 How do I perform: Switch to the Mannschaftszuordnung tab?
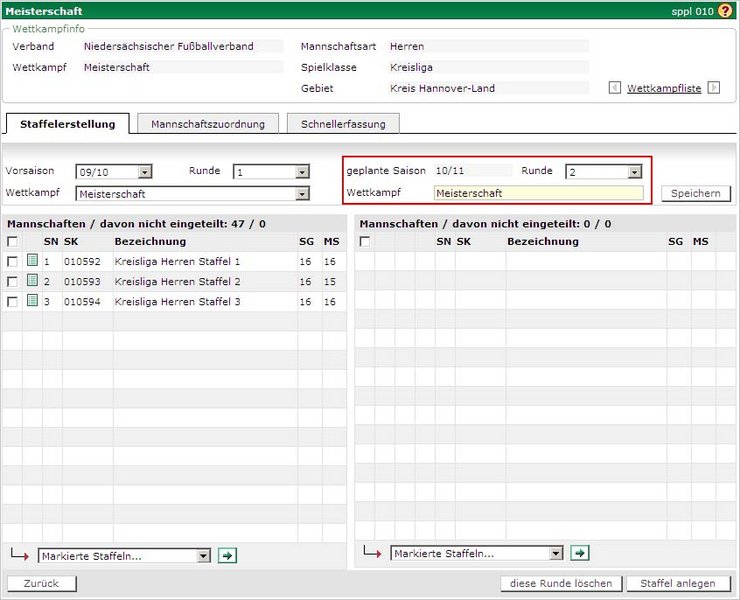point(208,124)
